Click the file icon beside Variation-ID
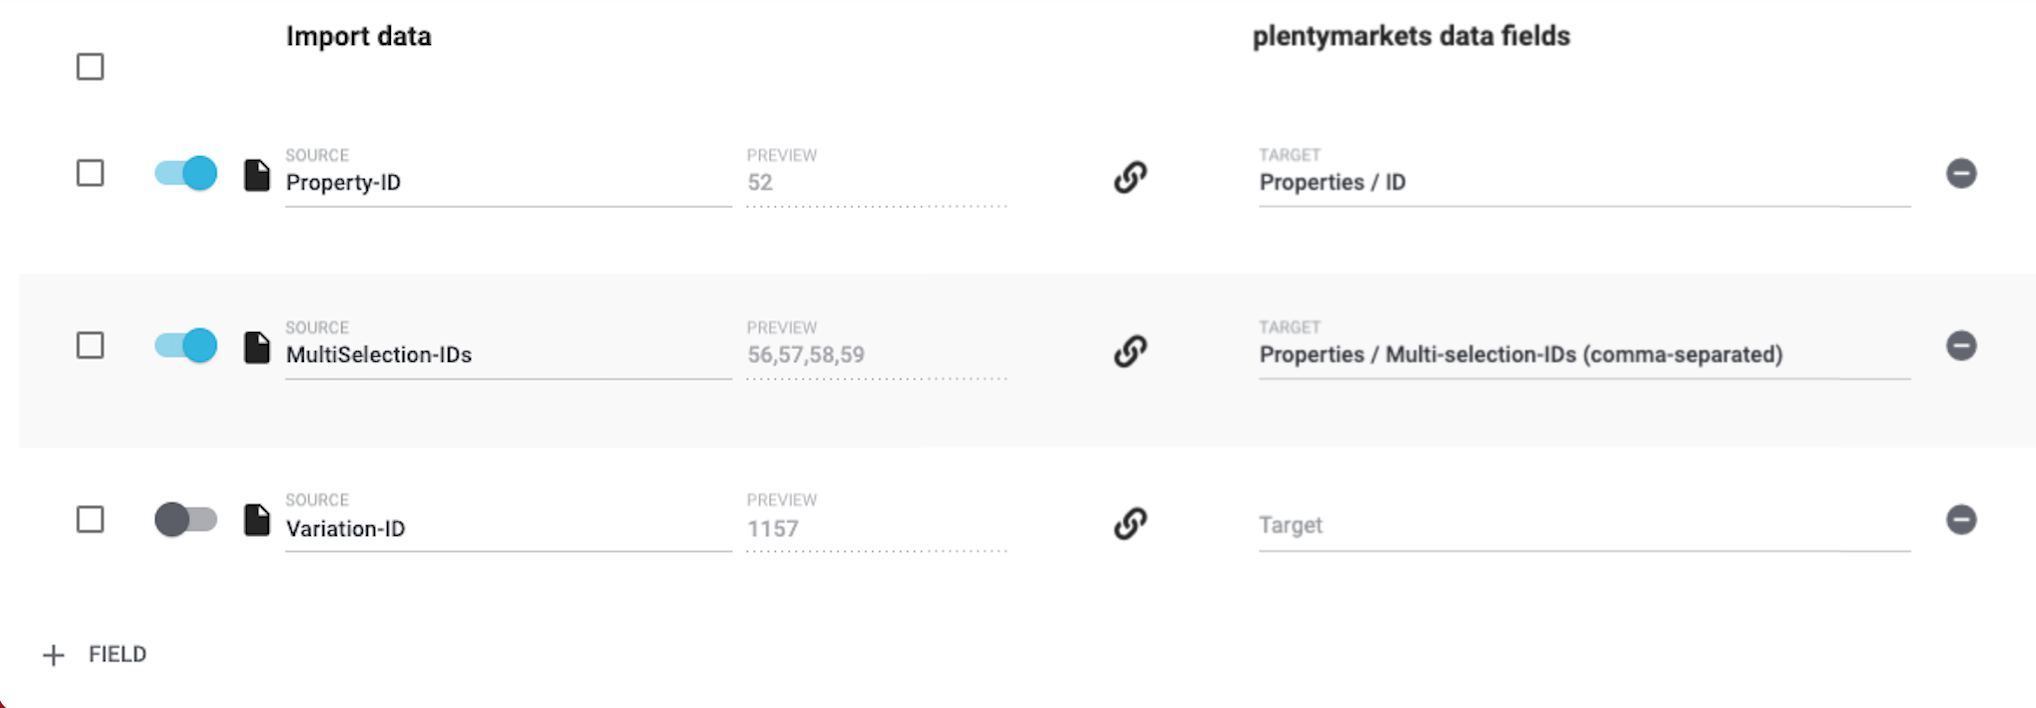Image resolution: width=2036 pixels, height=708 pixels. tap(257, 520)
